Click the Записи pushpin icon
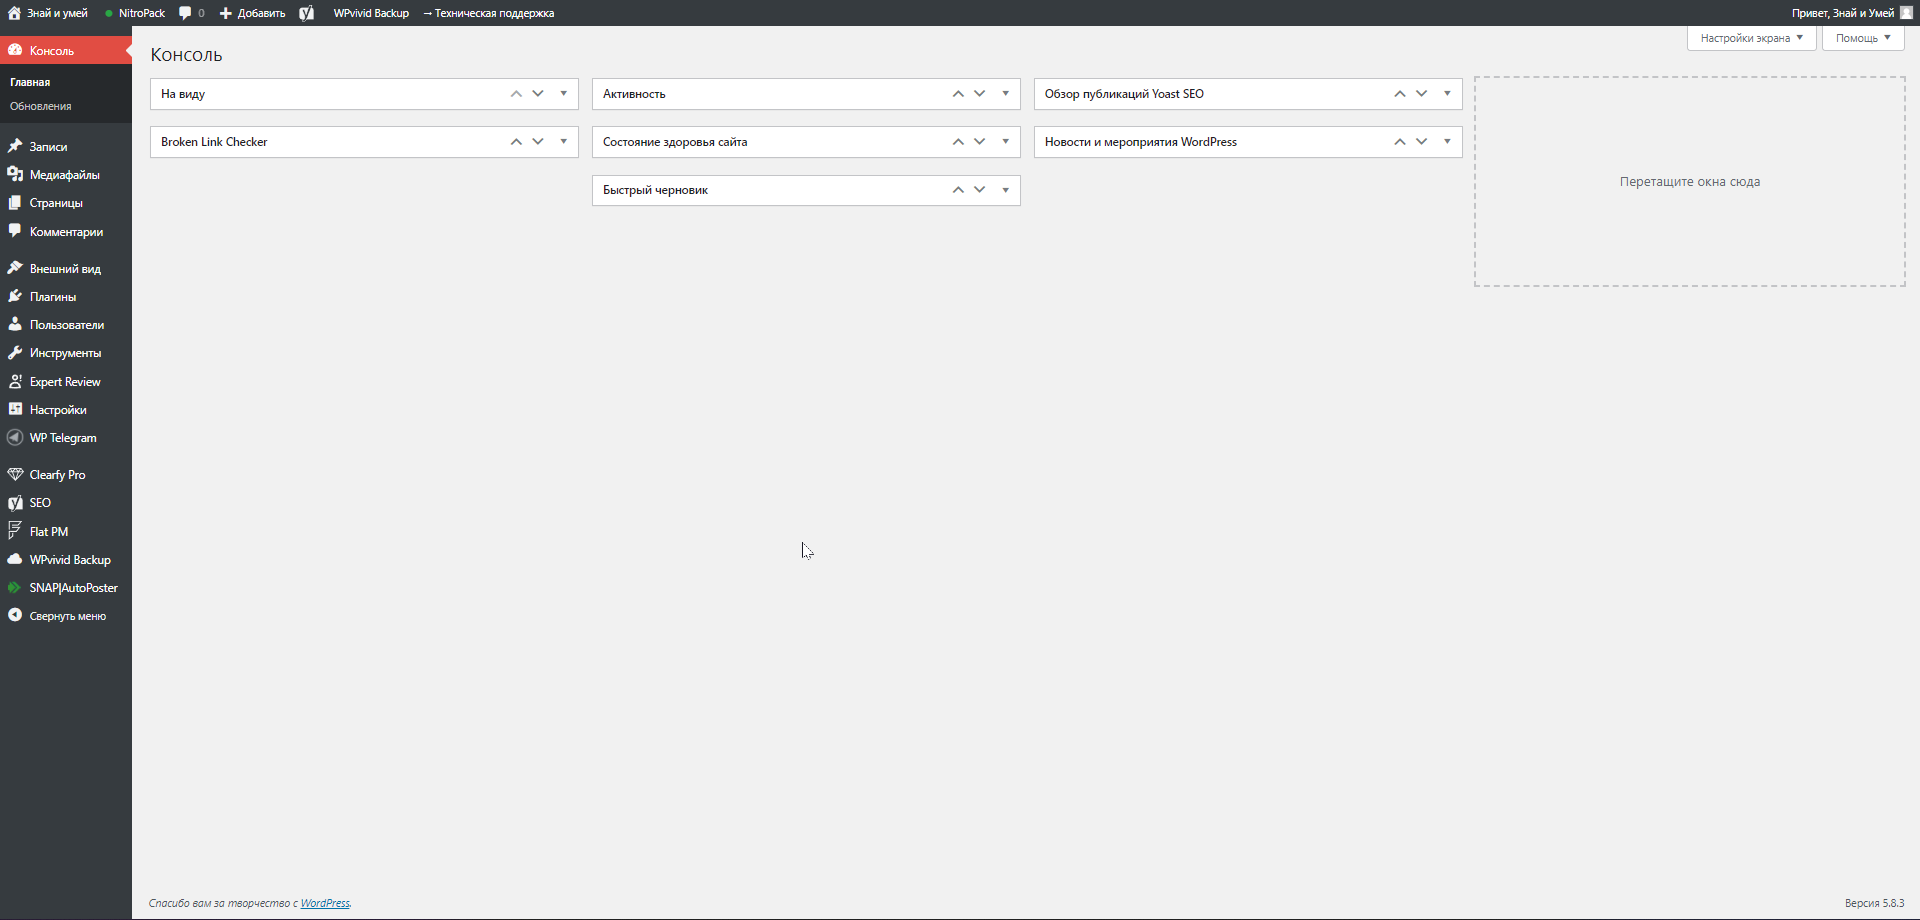 tap(15, 146)
